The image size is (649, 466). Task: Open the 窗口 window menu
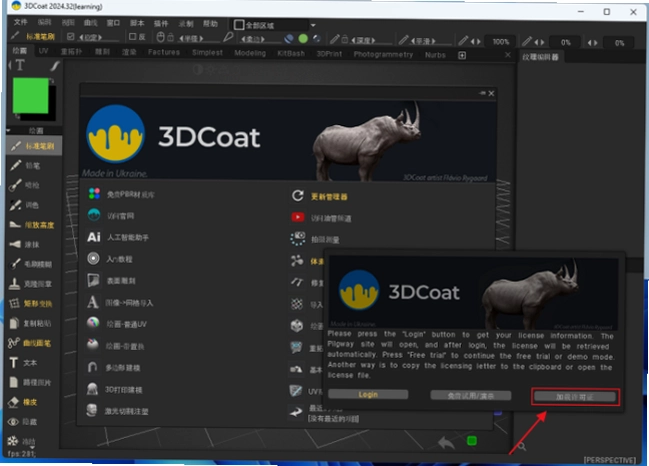tap(113, 23)
